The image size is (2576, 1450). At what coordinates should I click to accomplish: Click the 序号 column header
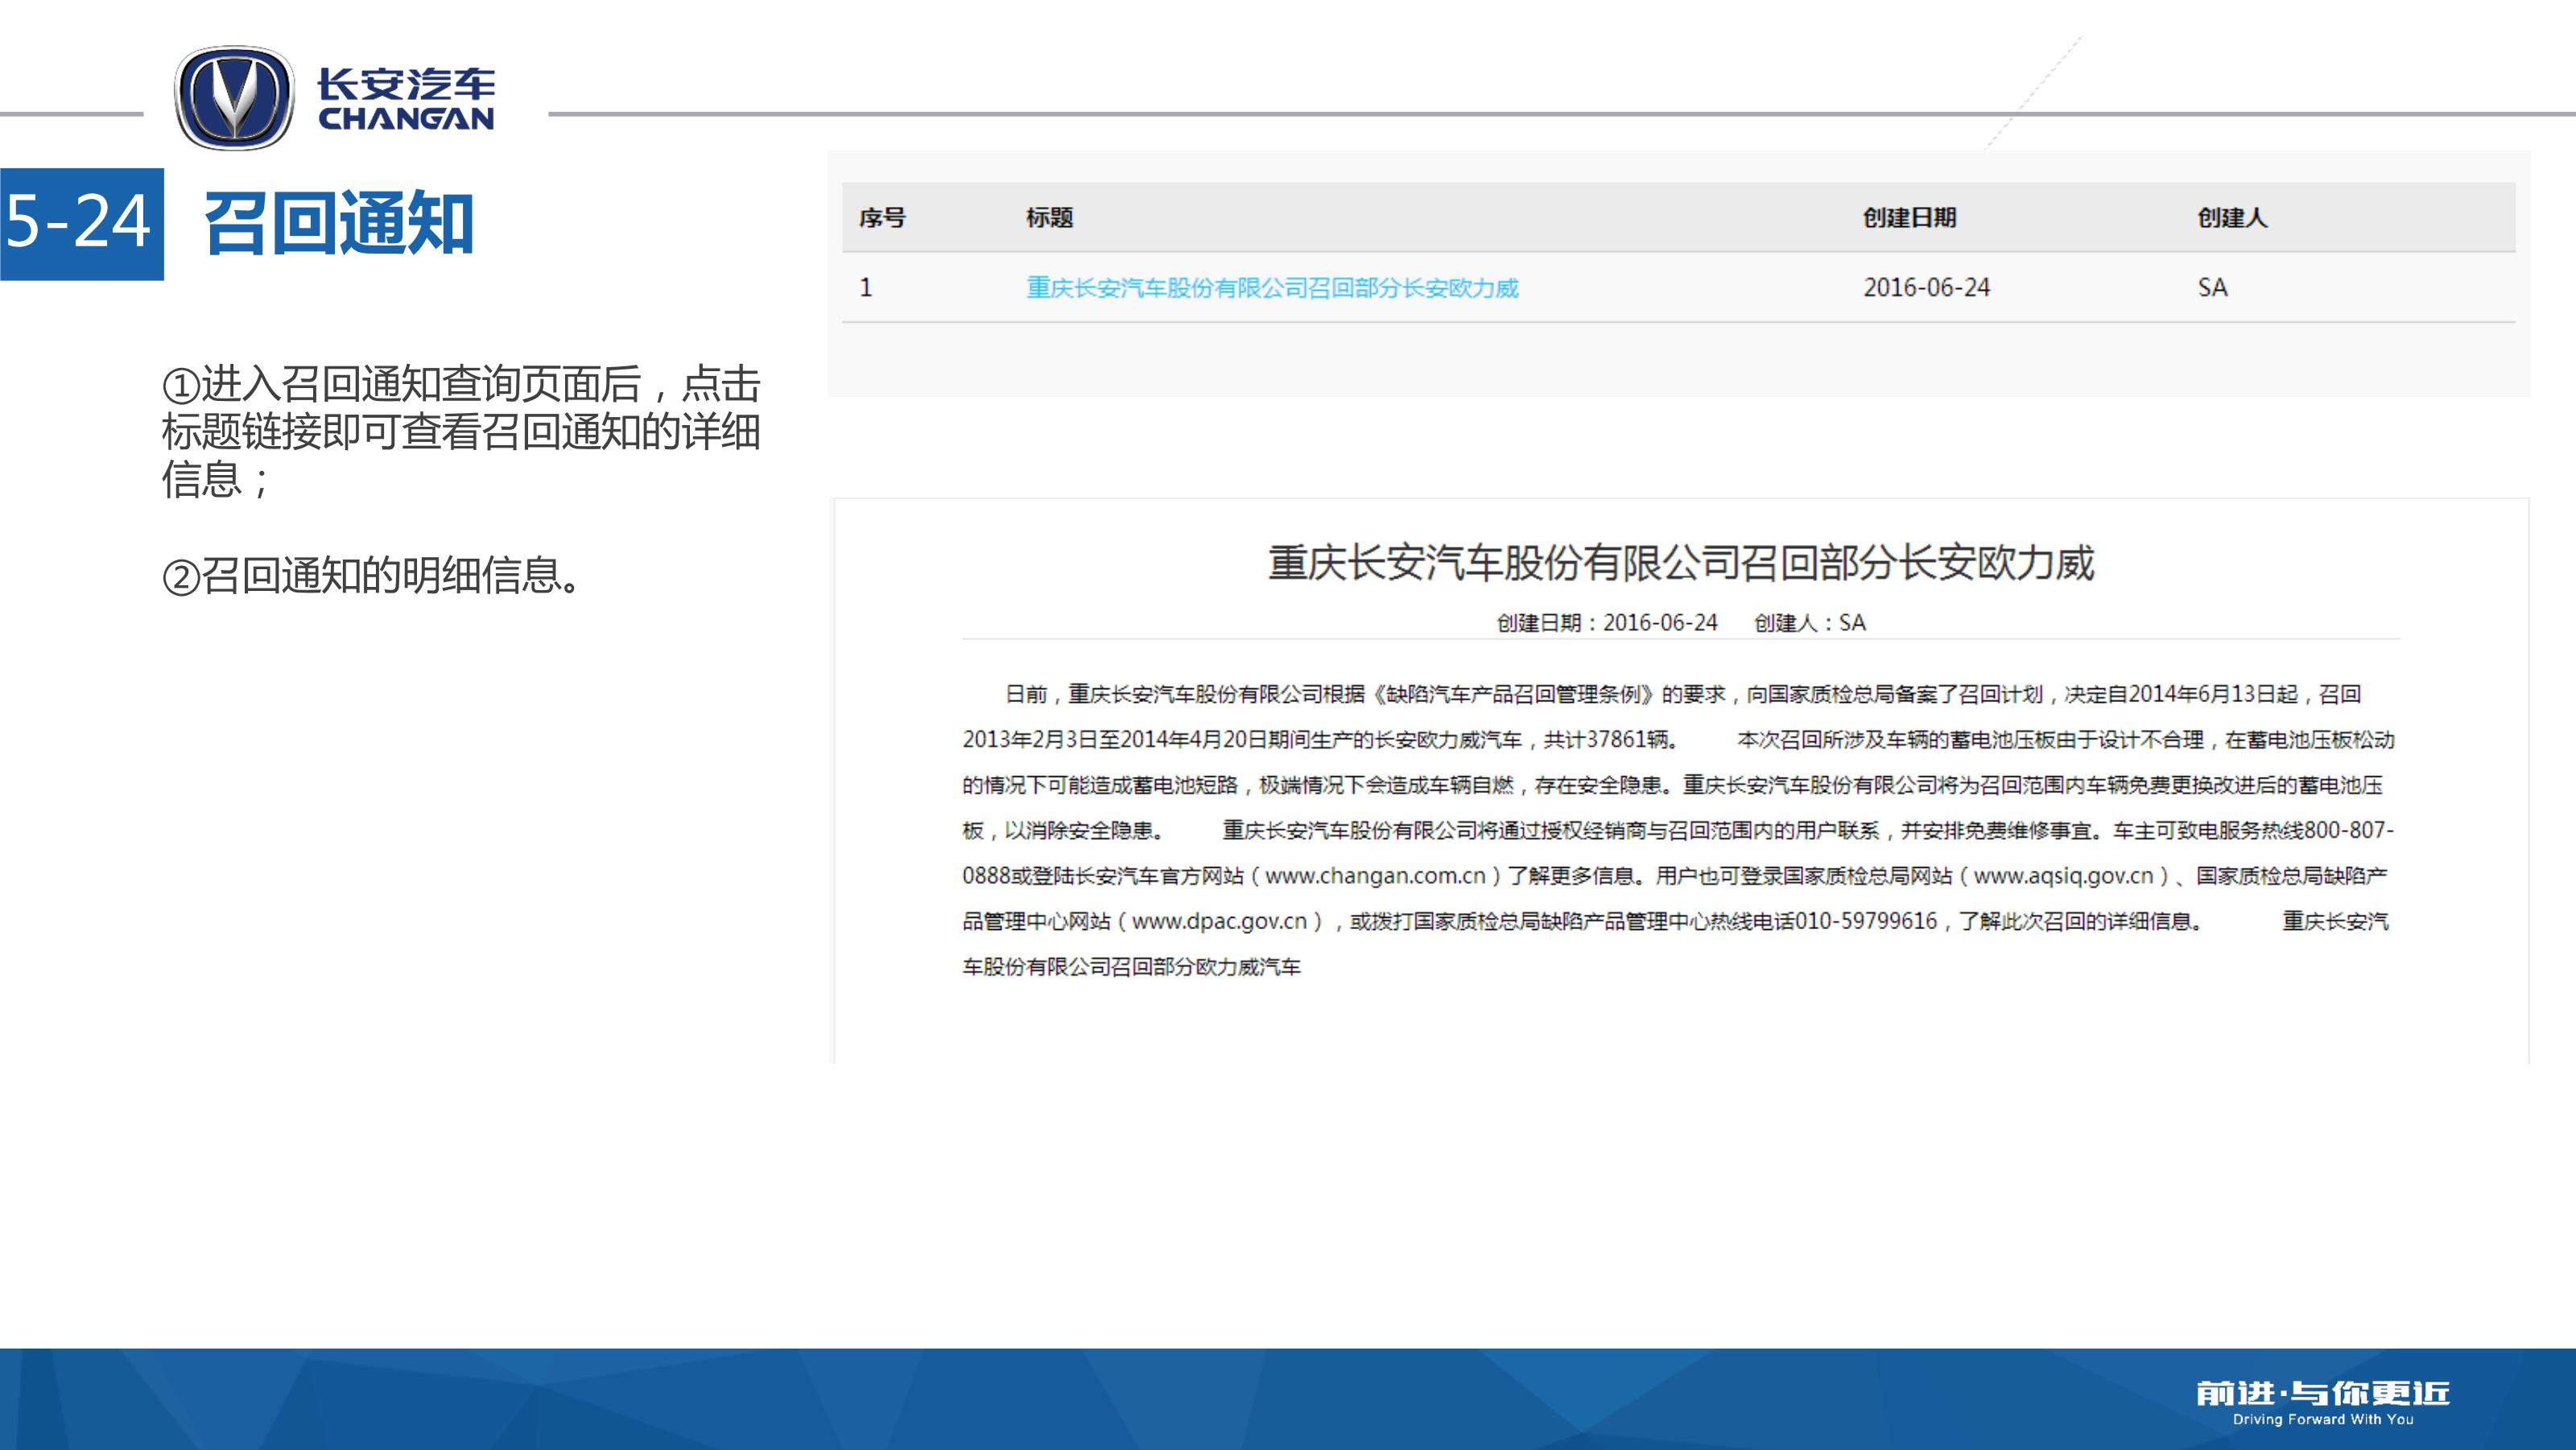tap(881, 217)
